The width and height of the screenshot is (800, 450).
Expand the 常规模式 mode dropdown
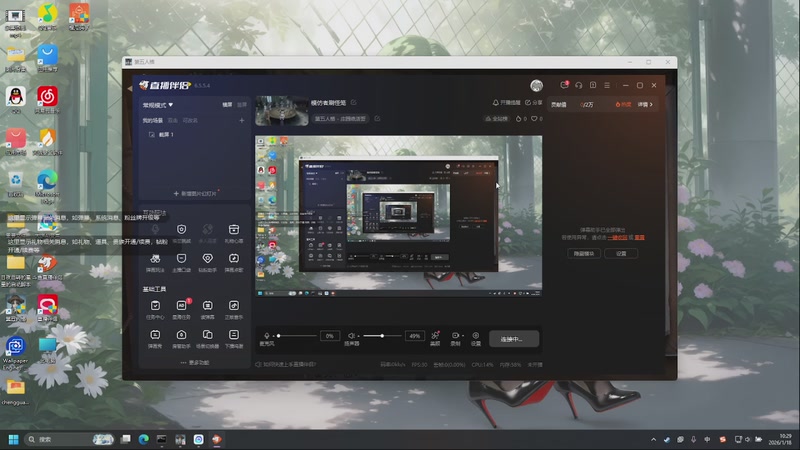pyautogui.click(x=158, y=105)
